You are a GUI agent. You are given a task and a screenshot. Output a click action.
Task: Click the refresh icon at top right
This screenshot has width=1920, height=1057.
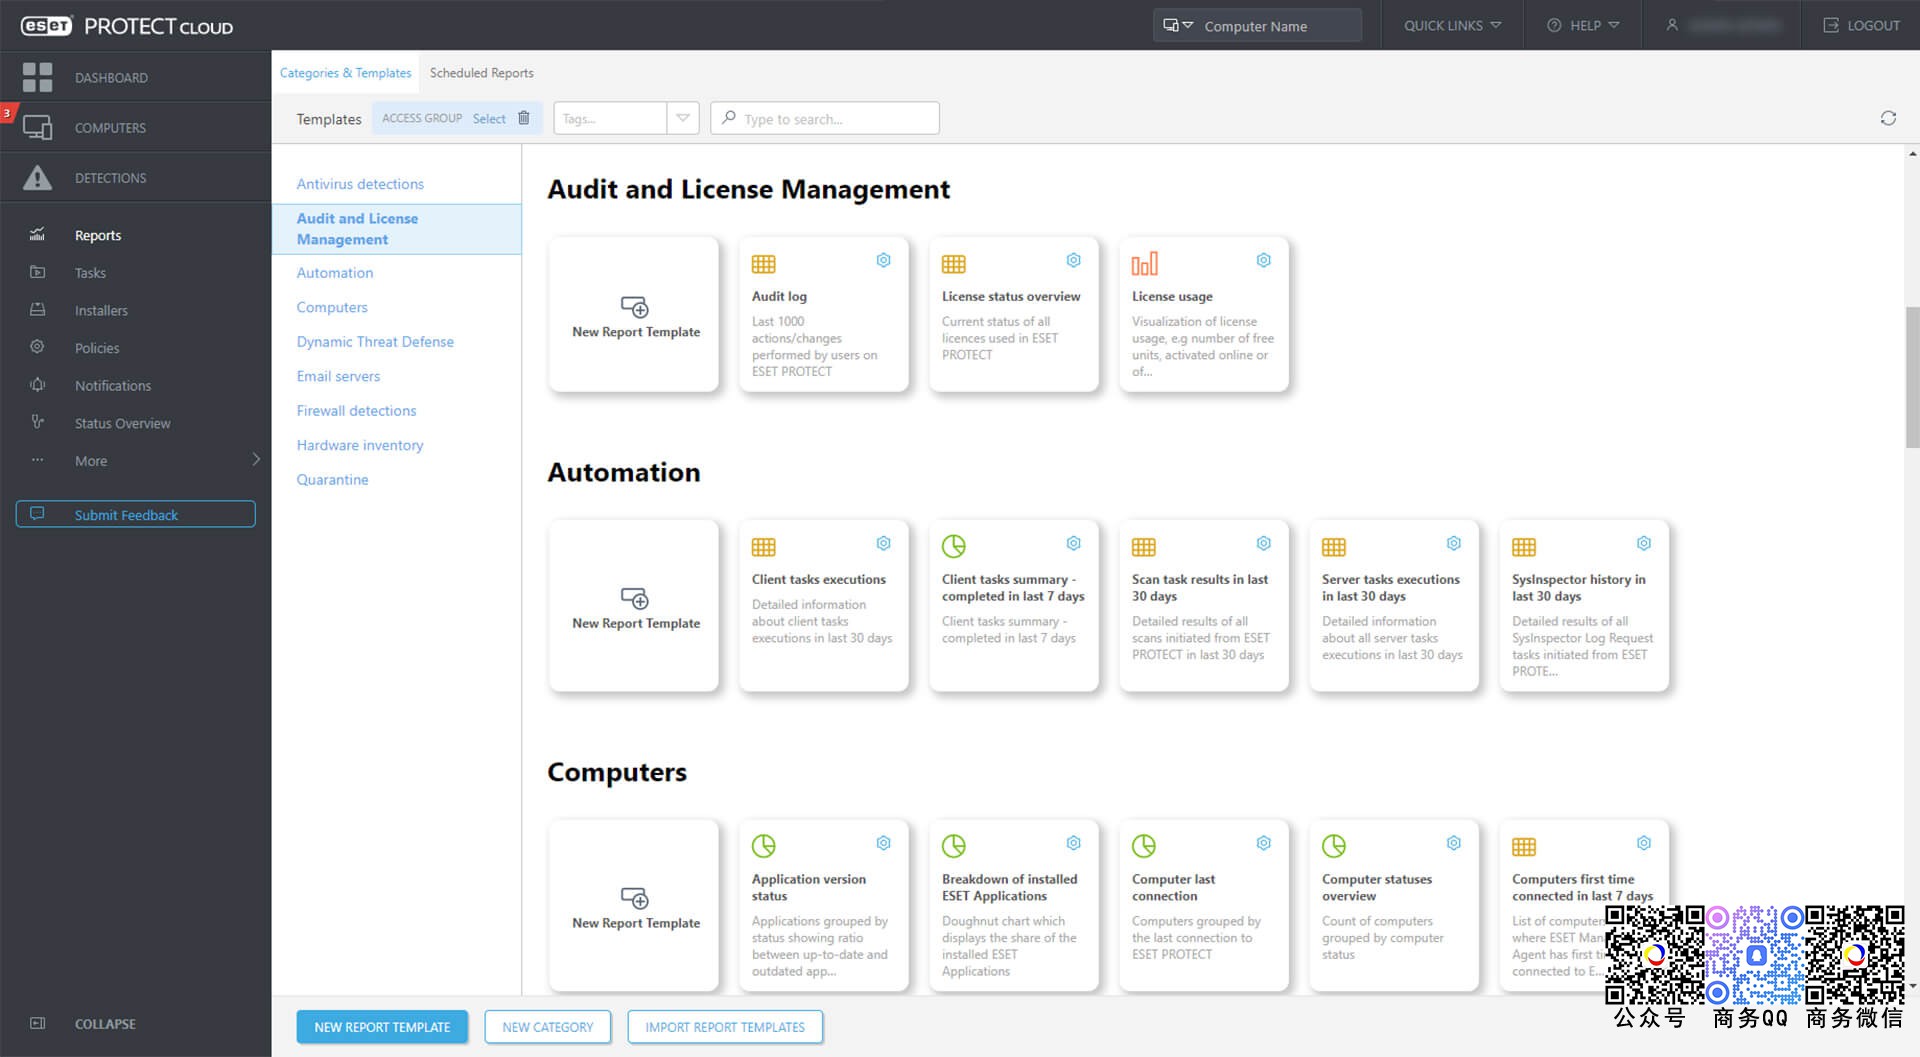(x=1888, y=118)
